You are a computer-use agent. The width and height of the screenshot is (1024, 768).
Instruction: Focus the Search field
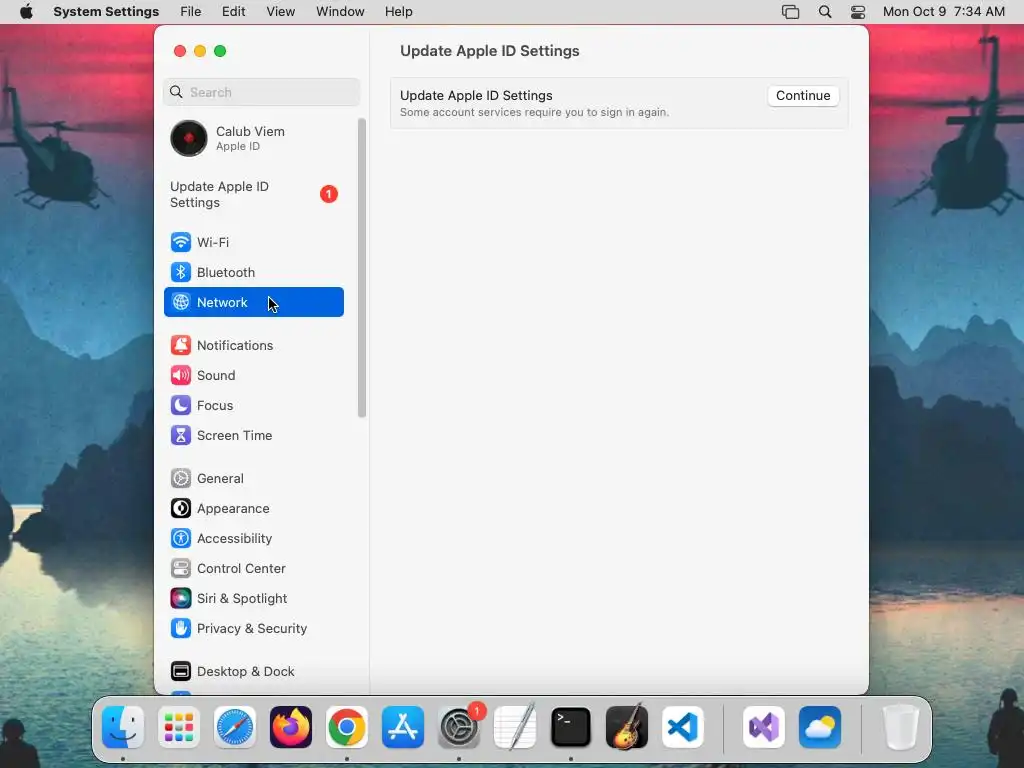[x=261, y=92]
